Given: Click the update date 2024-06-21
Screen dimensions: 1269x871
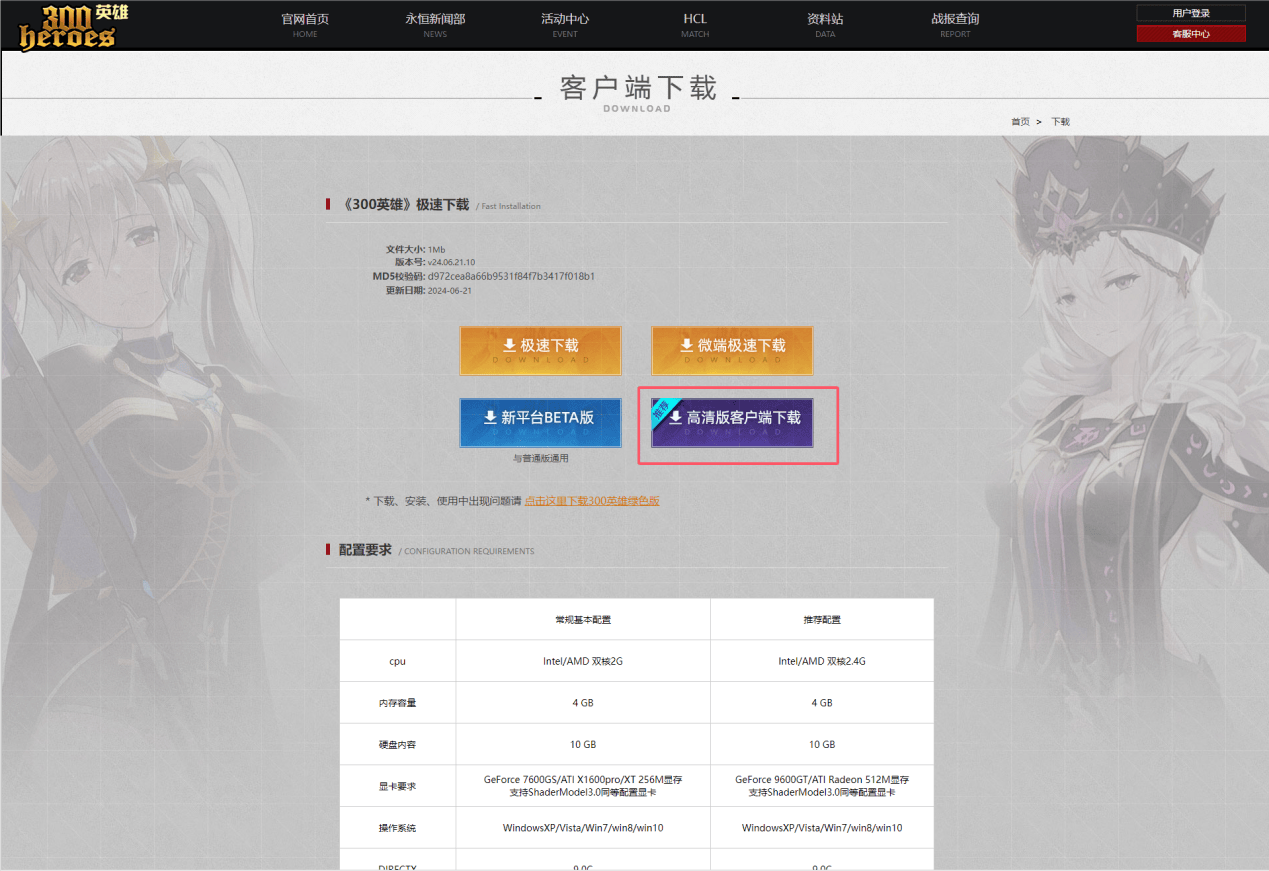Looking at the screenshot, I should pos(449,290).
